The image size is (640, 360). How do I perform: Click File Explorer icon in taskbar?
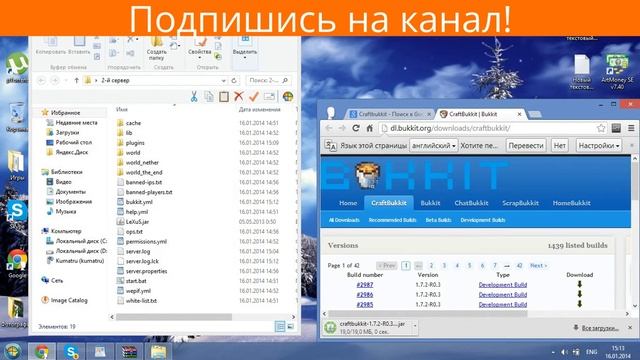click(158, 351)
